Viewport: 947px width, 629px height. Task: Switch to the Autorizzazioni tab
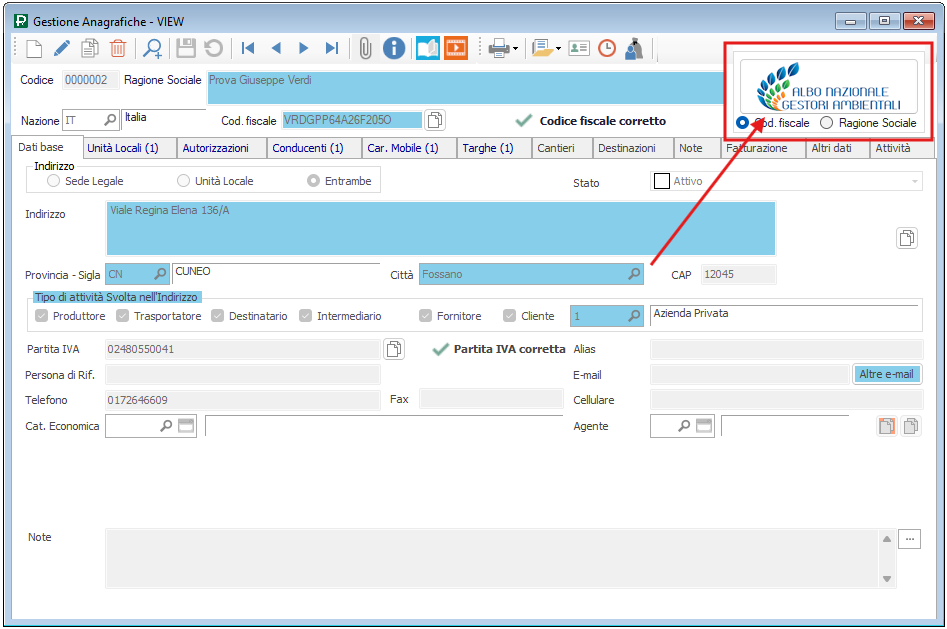(222, 148)
